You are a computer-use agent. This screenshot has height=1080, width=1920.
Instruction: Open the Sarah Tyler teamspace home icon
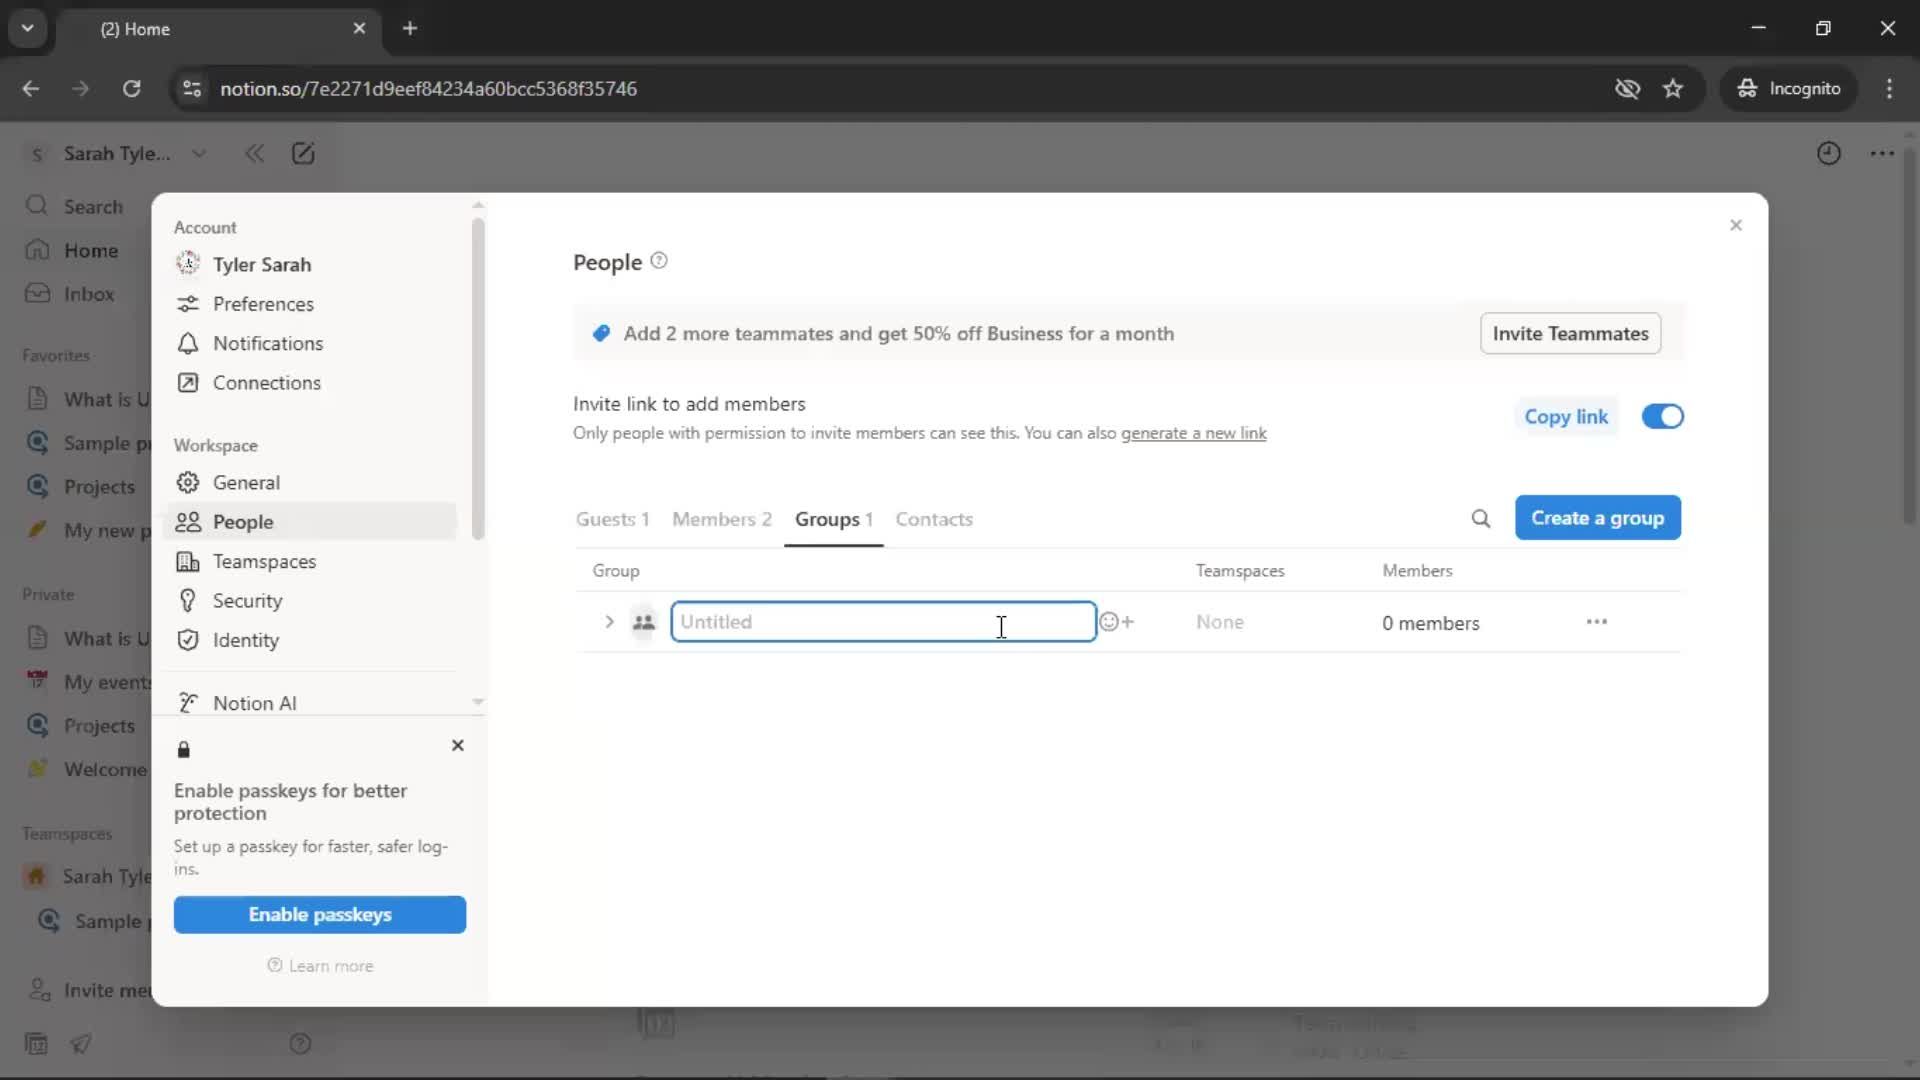(x=36, y=877)
